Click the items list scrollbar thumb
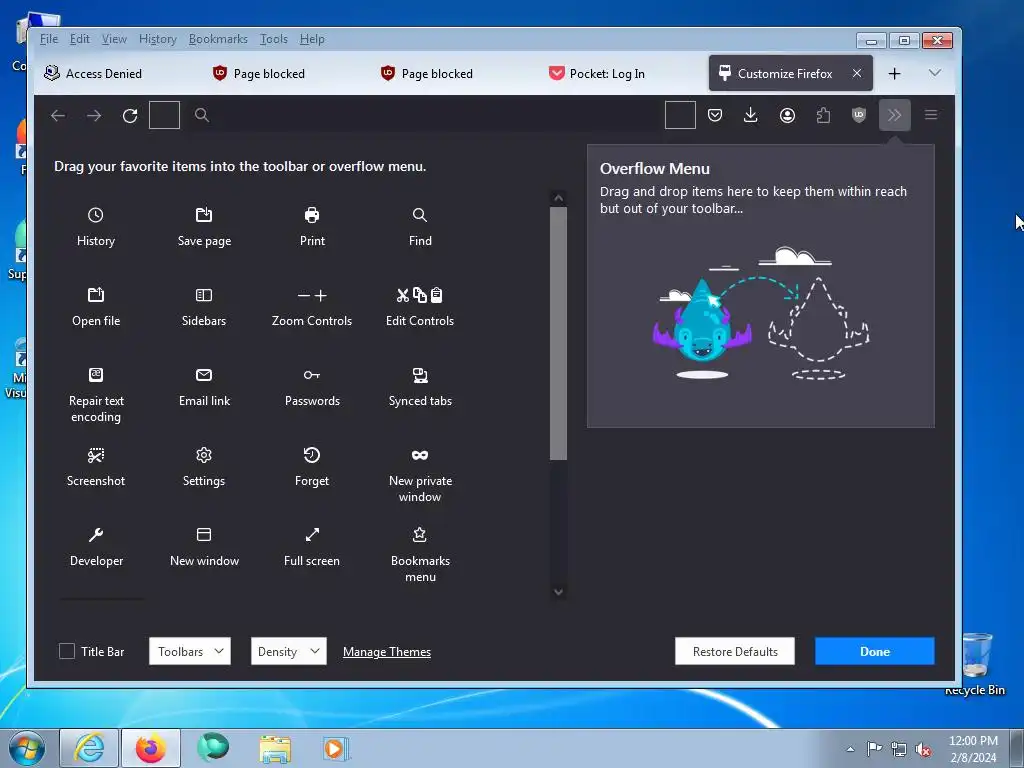Screen dimensions: 1024x768 (x=558, y=333)
